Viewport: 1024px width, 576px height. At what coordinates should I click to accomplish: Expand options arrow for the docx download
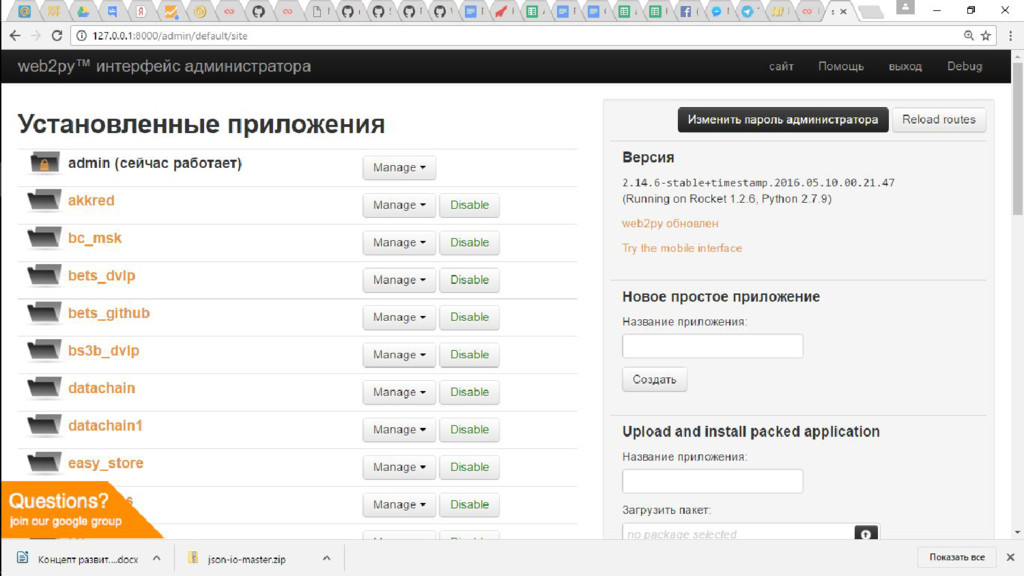pos(157,558)
